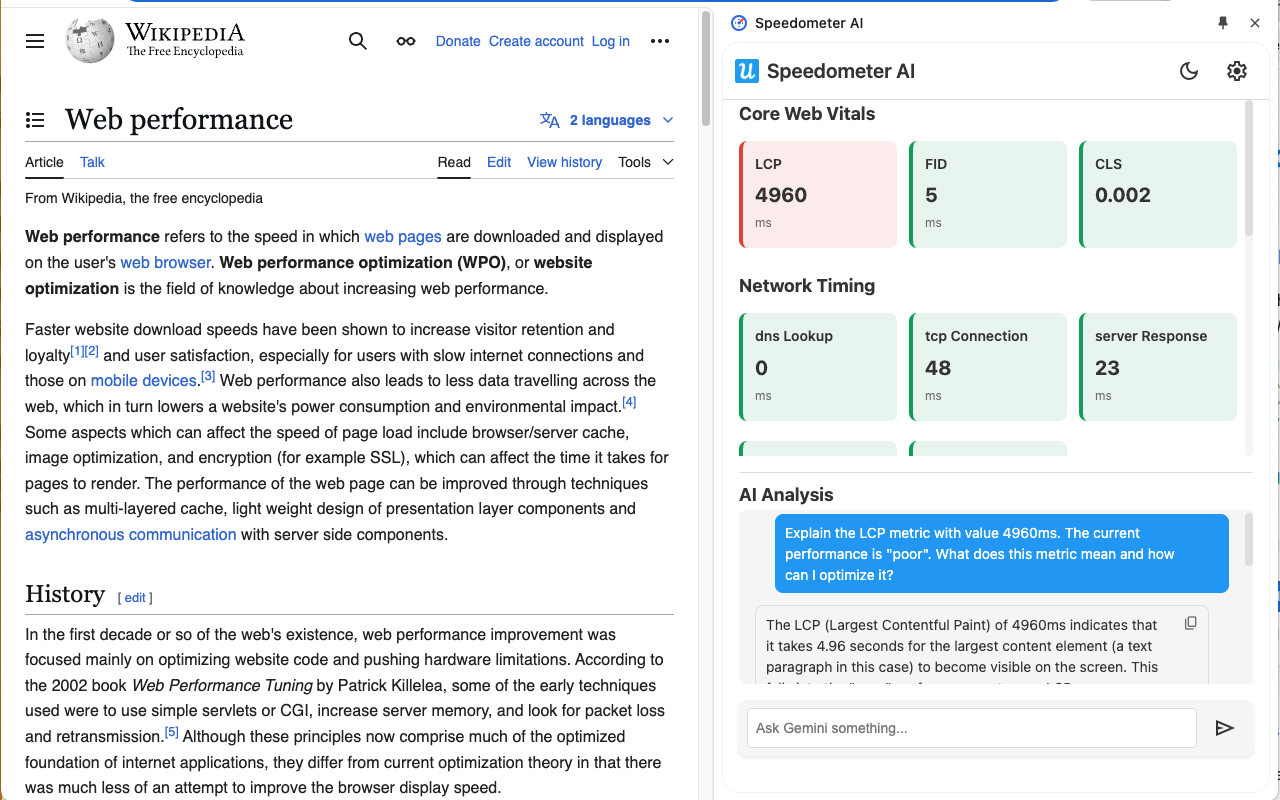This screenshot has width=1280, height=800.
Task: Open citation reference [1]
Action: 77,351
